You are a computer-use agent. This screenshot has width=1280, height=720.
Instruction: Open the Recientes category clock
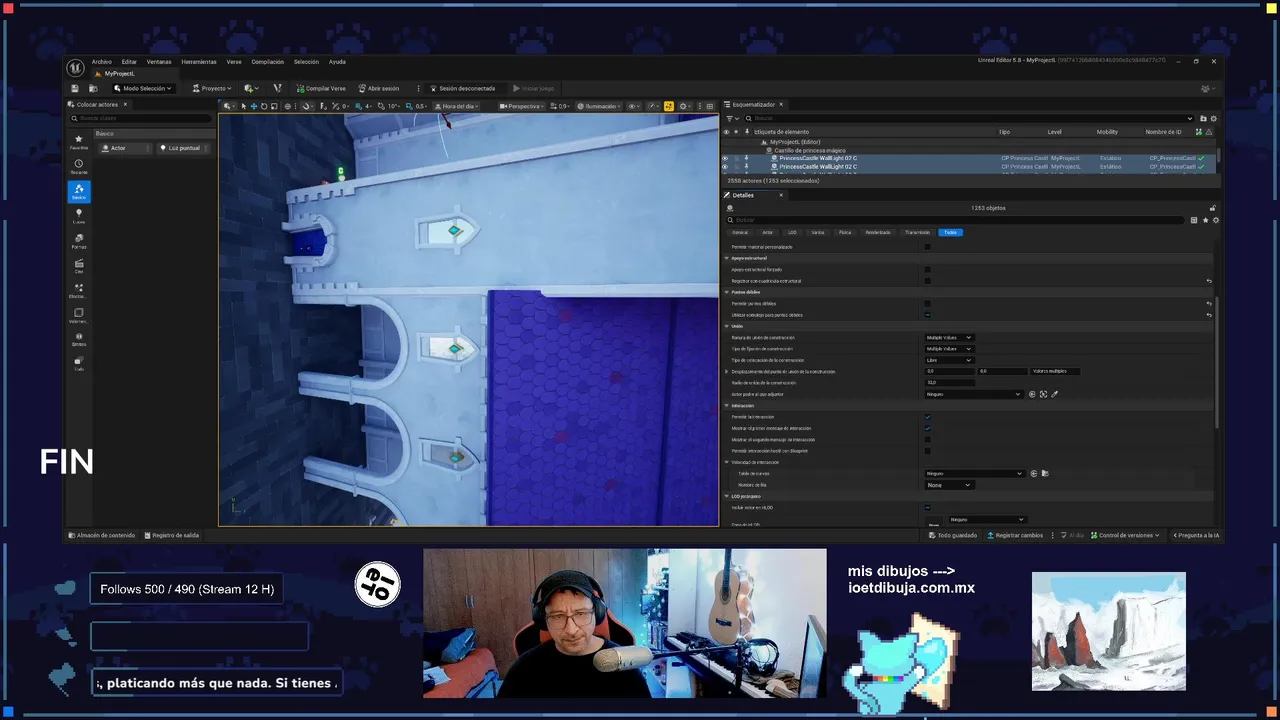click(79, 166)
